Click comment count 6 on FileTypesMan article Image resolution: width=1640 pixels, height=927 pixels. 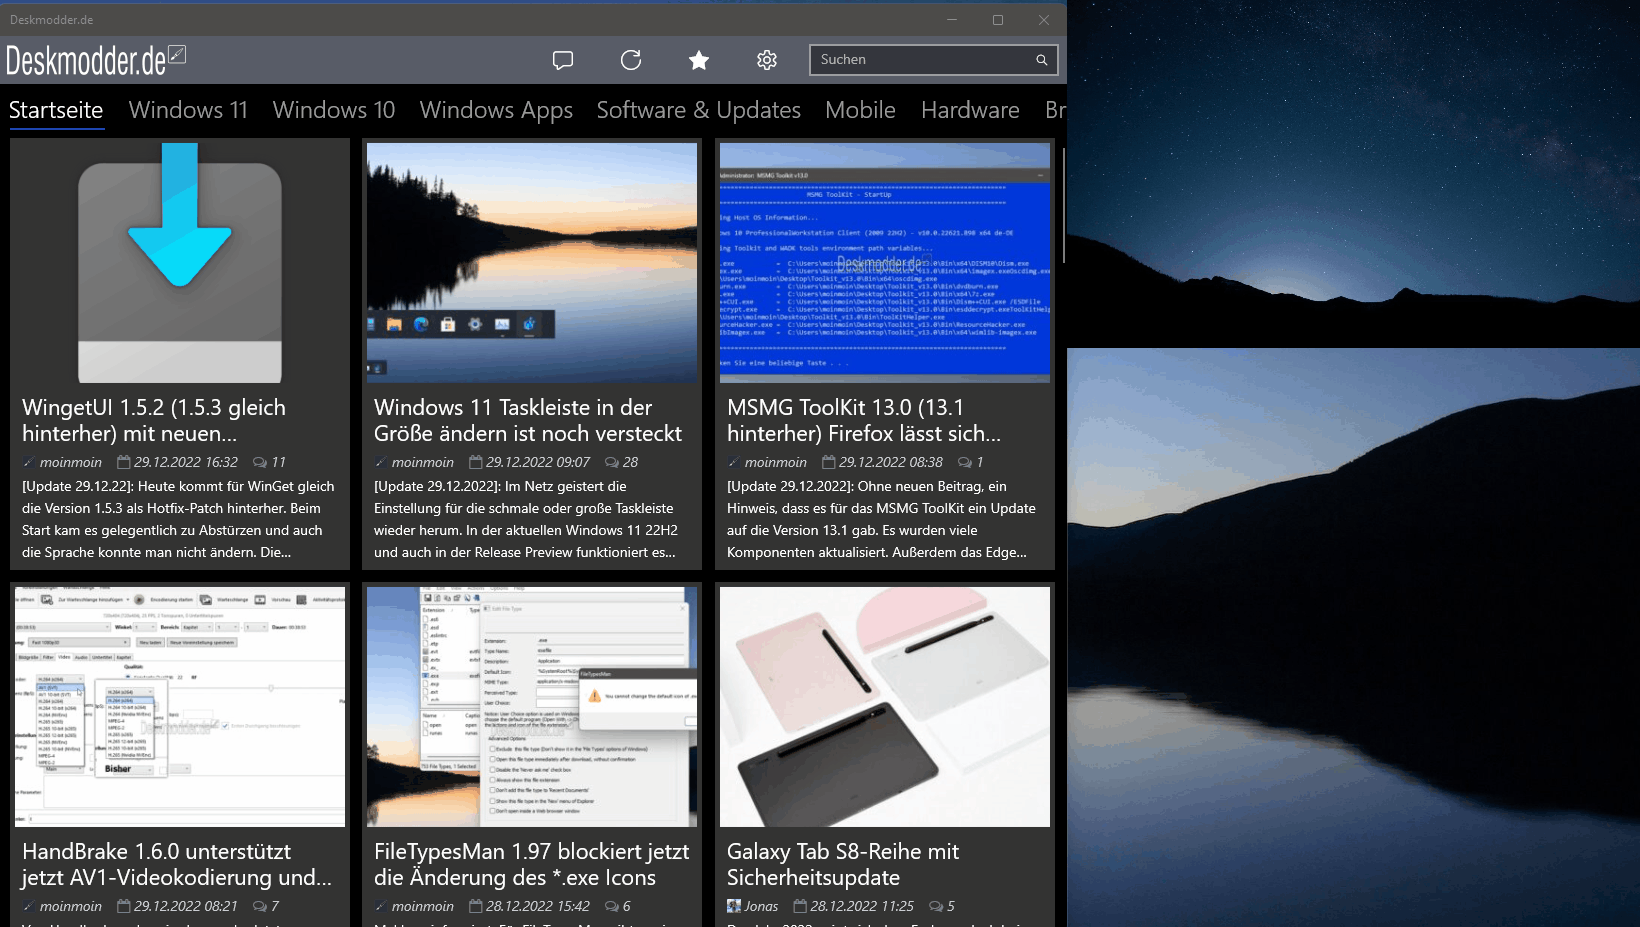tap(618, 906)
